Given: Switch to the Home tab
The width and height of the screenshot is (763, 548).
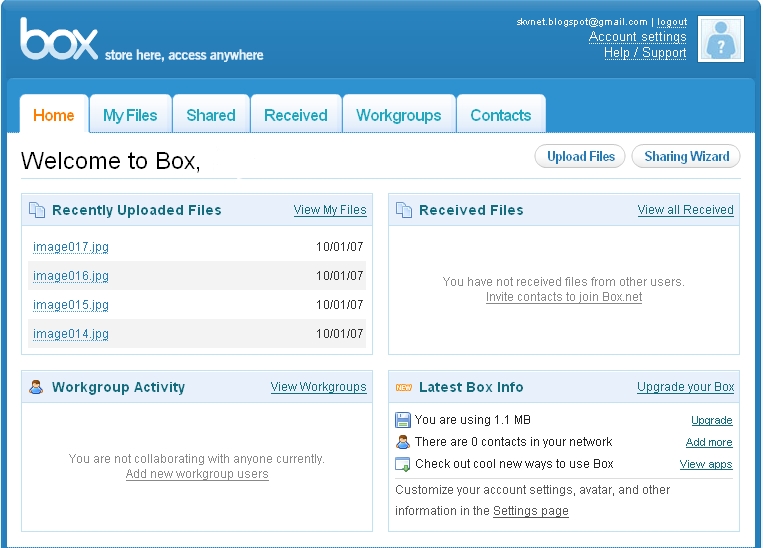Looking at the screenshot, I should pyautogui.click(x=54, y=115).
